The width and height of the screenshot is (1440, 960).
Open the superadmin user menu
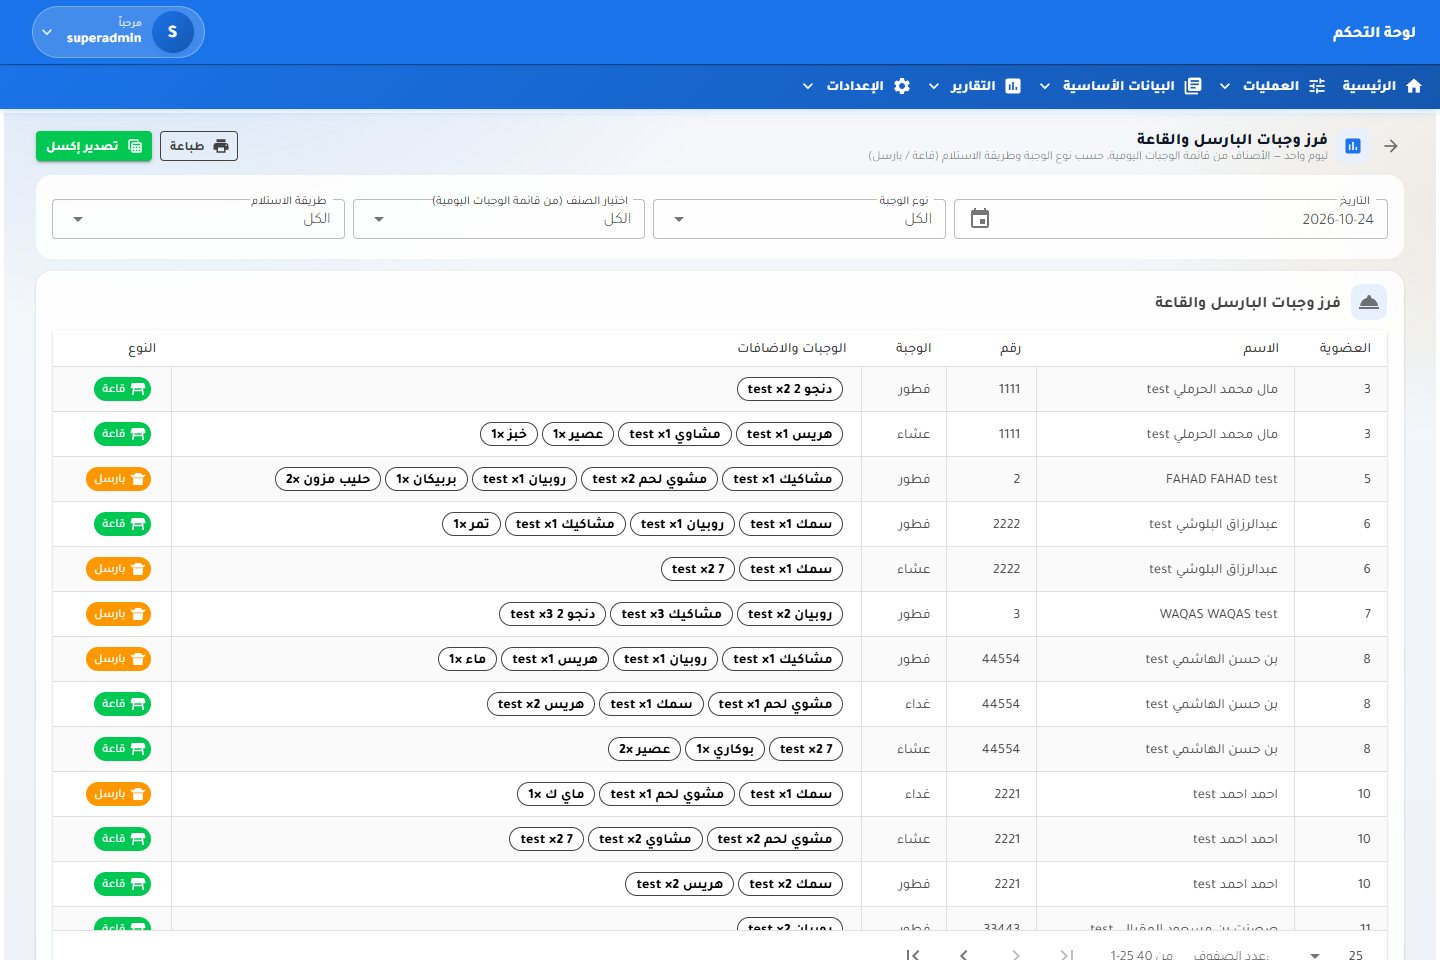(x=118, y=32)
